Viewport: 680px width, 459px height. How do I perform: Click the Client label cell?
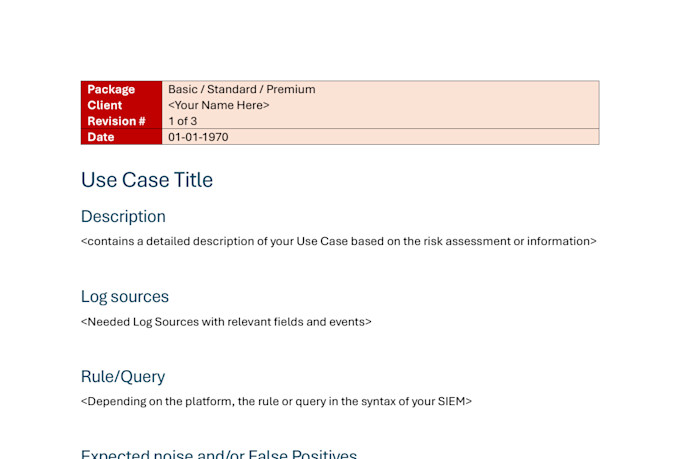pos(105,105)
